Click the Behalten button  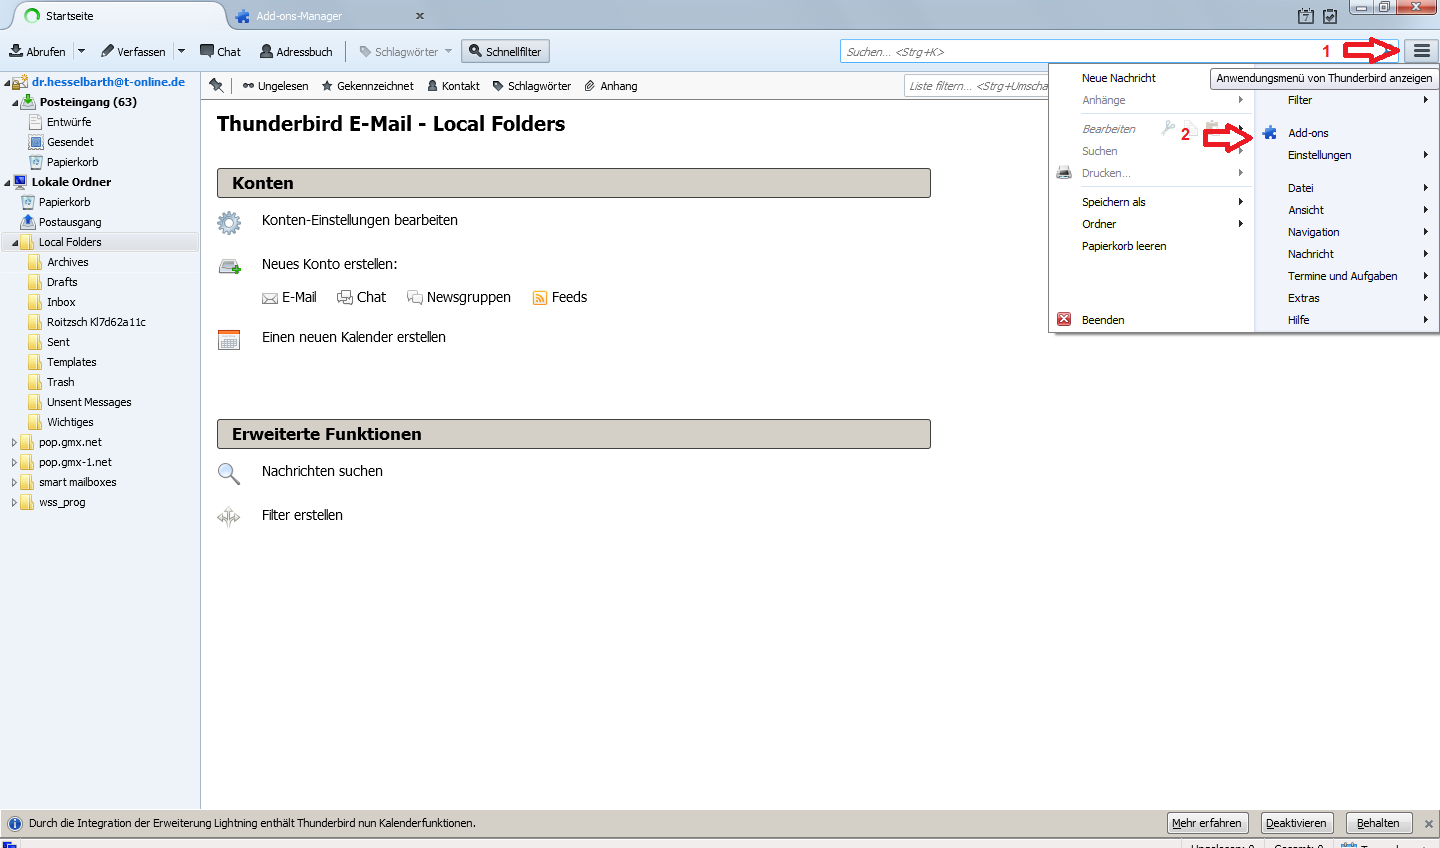[1378, 823]
